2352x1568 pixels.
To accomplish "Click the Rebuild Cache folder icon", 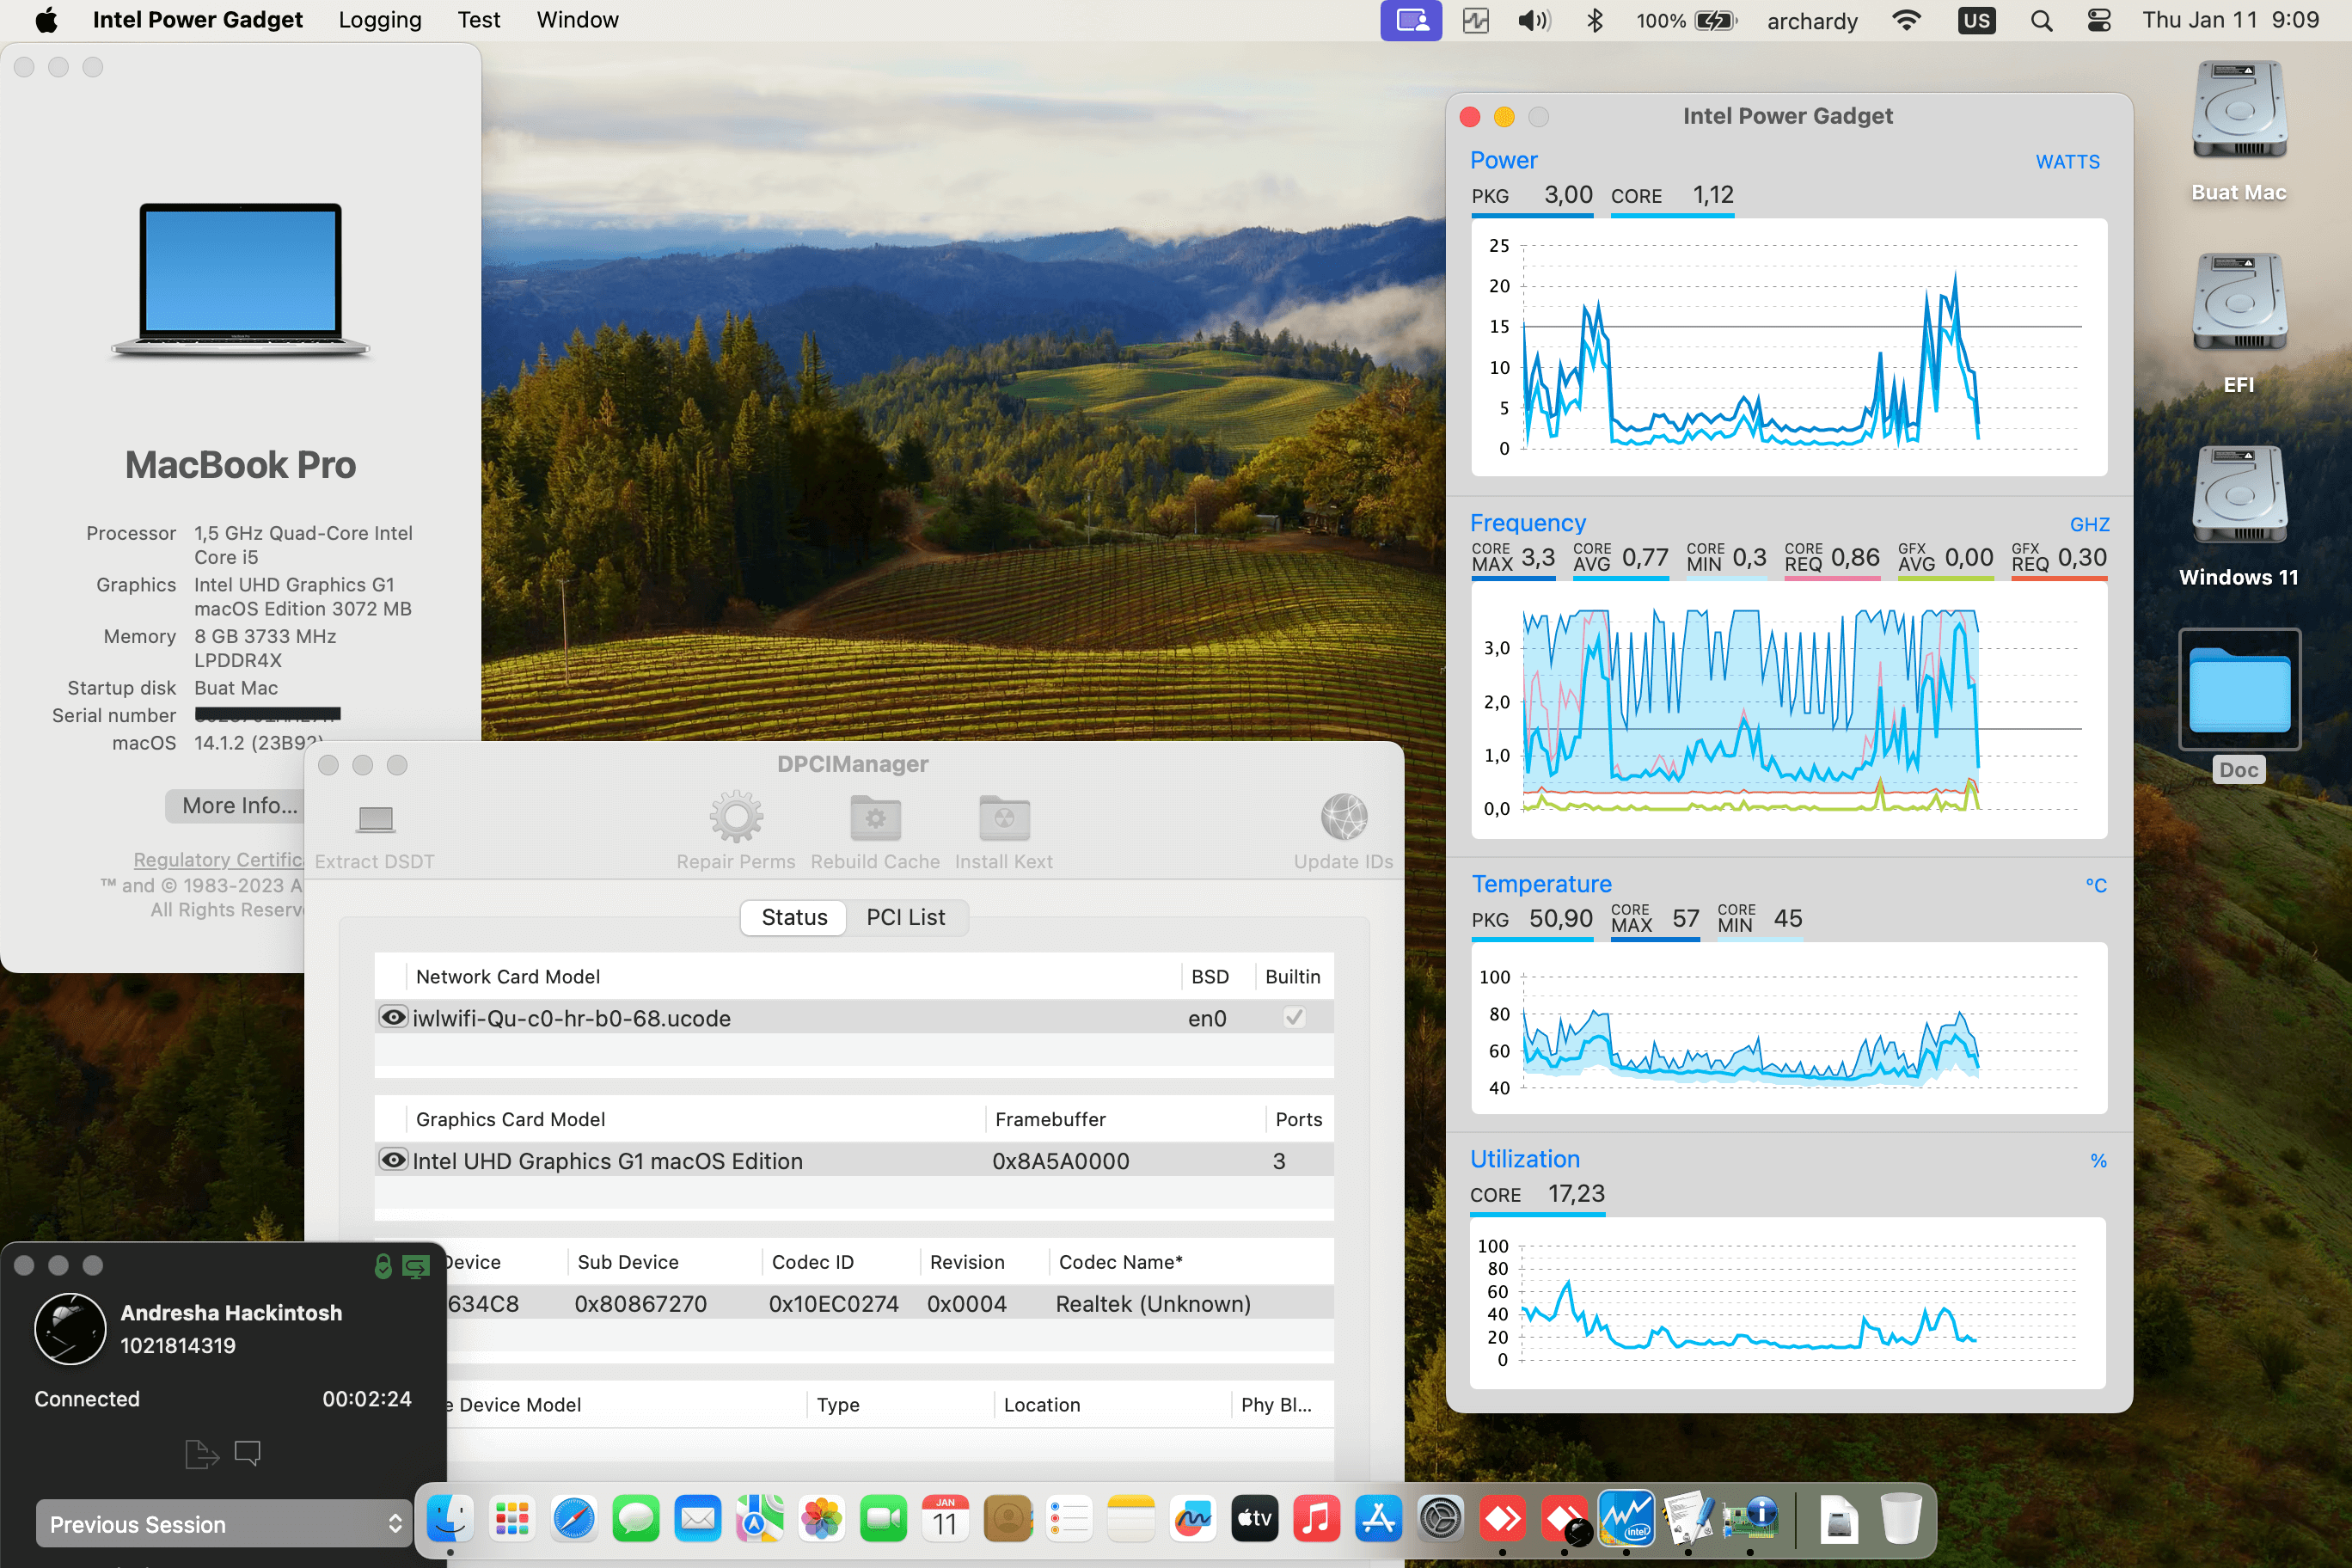I will point(875,817).
